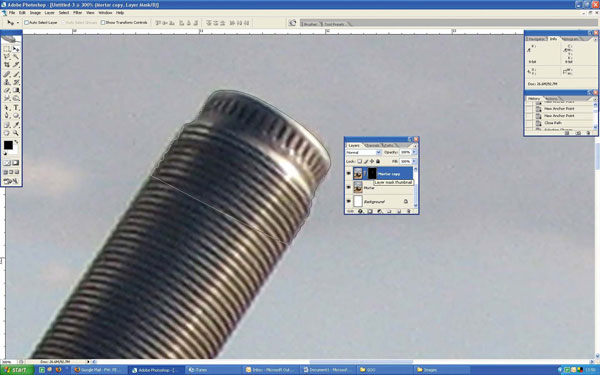Open the status bar document info arrow
Viewport: 600px width, 375px height.
pyautogui.click(x=89, y=361)
